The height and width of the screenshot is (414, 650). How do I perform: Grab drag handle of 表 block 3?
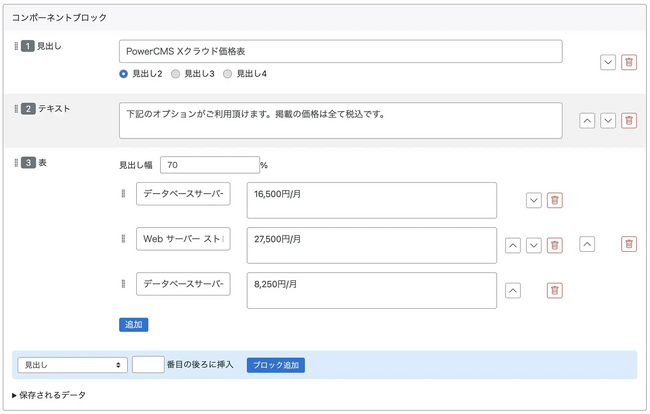(16, 162)
